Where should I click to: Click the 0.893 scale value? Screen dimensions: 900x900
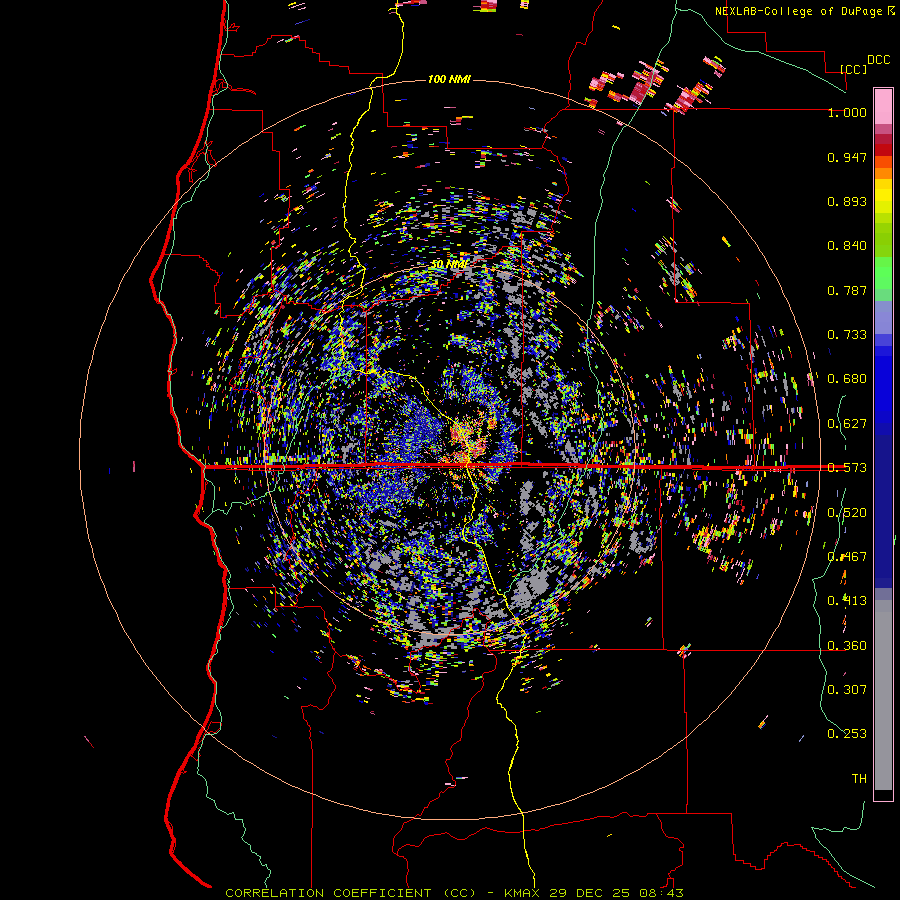pyautogui.click(x=847, y=201)
